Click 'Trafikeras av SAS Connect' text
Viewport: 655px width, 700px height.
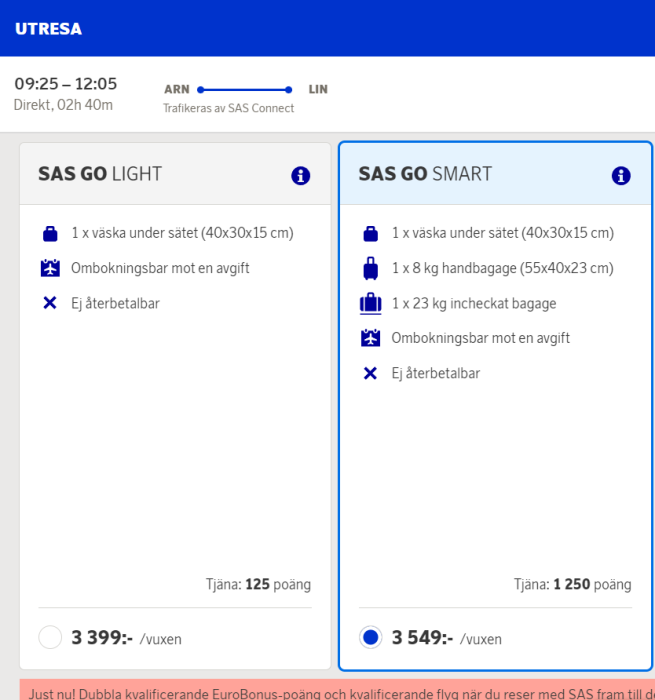[228, 108]
